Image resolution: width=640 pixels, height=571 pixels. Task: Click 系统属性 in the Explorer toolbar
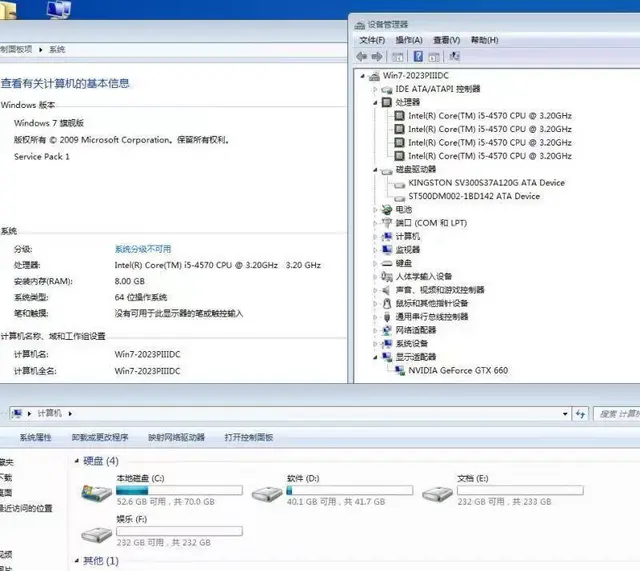[36, 438]
